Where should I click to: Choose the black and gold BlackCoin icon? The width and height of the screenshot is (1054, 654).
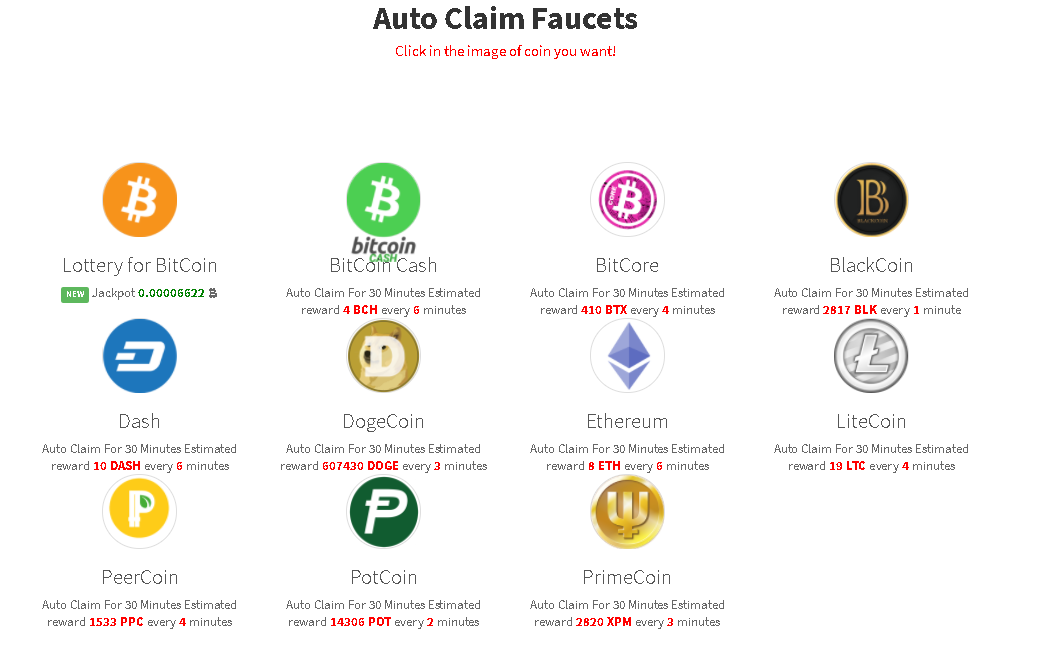point(871,200)
